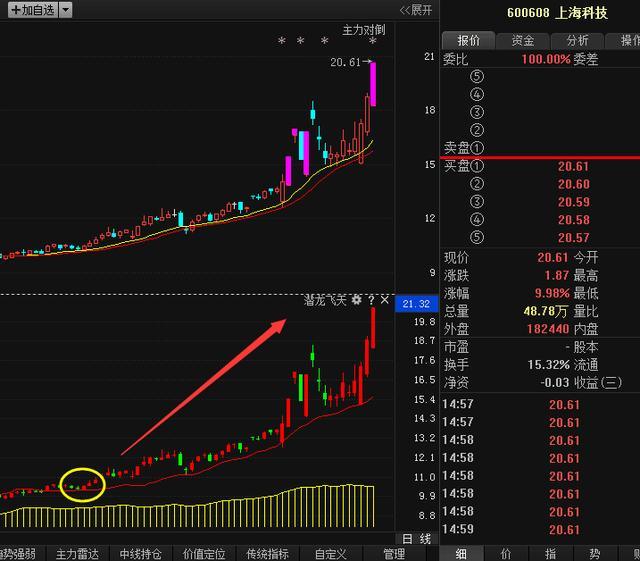This screenshot has width=640, height=561.
Task: Switch to the 细 detail tab
Action: coord(461,554)
